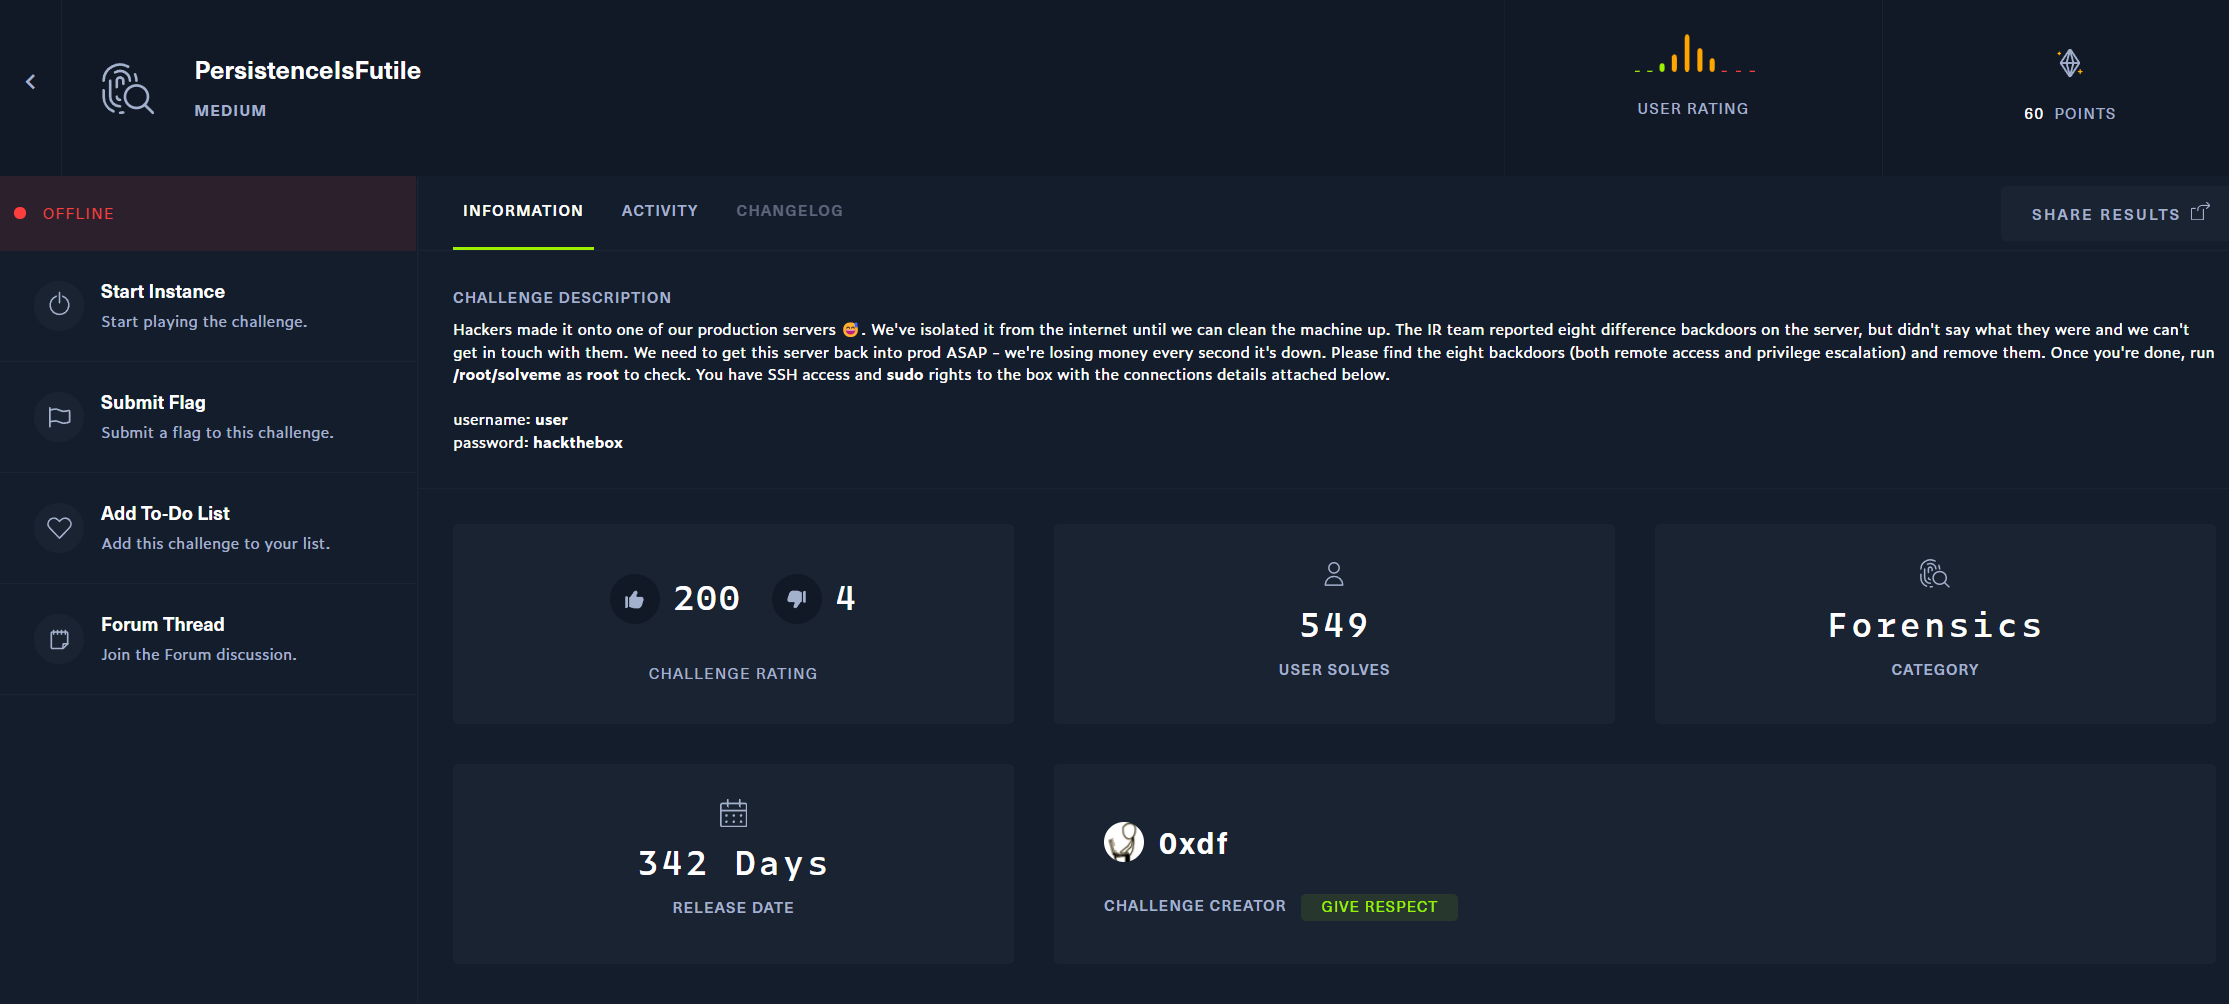Viewport: 2229px width, 1004px height.
Task: Click the user rating bar chart
Action: pos(1694,54)
